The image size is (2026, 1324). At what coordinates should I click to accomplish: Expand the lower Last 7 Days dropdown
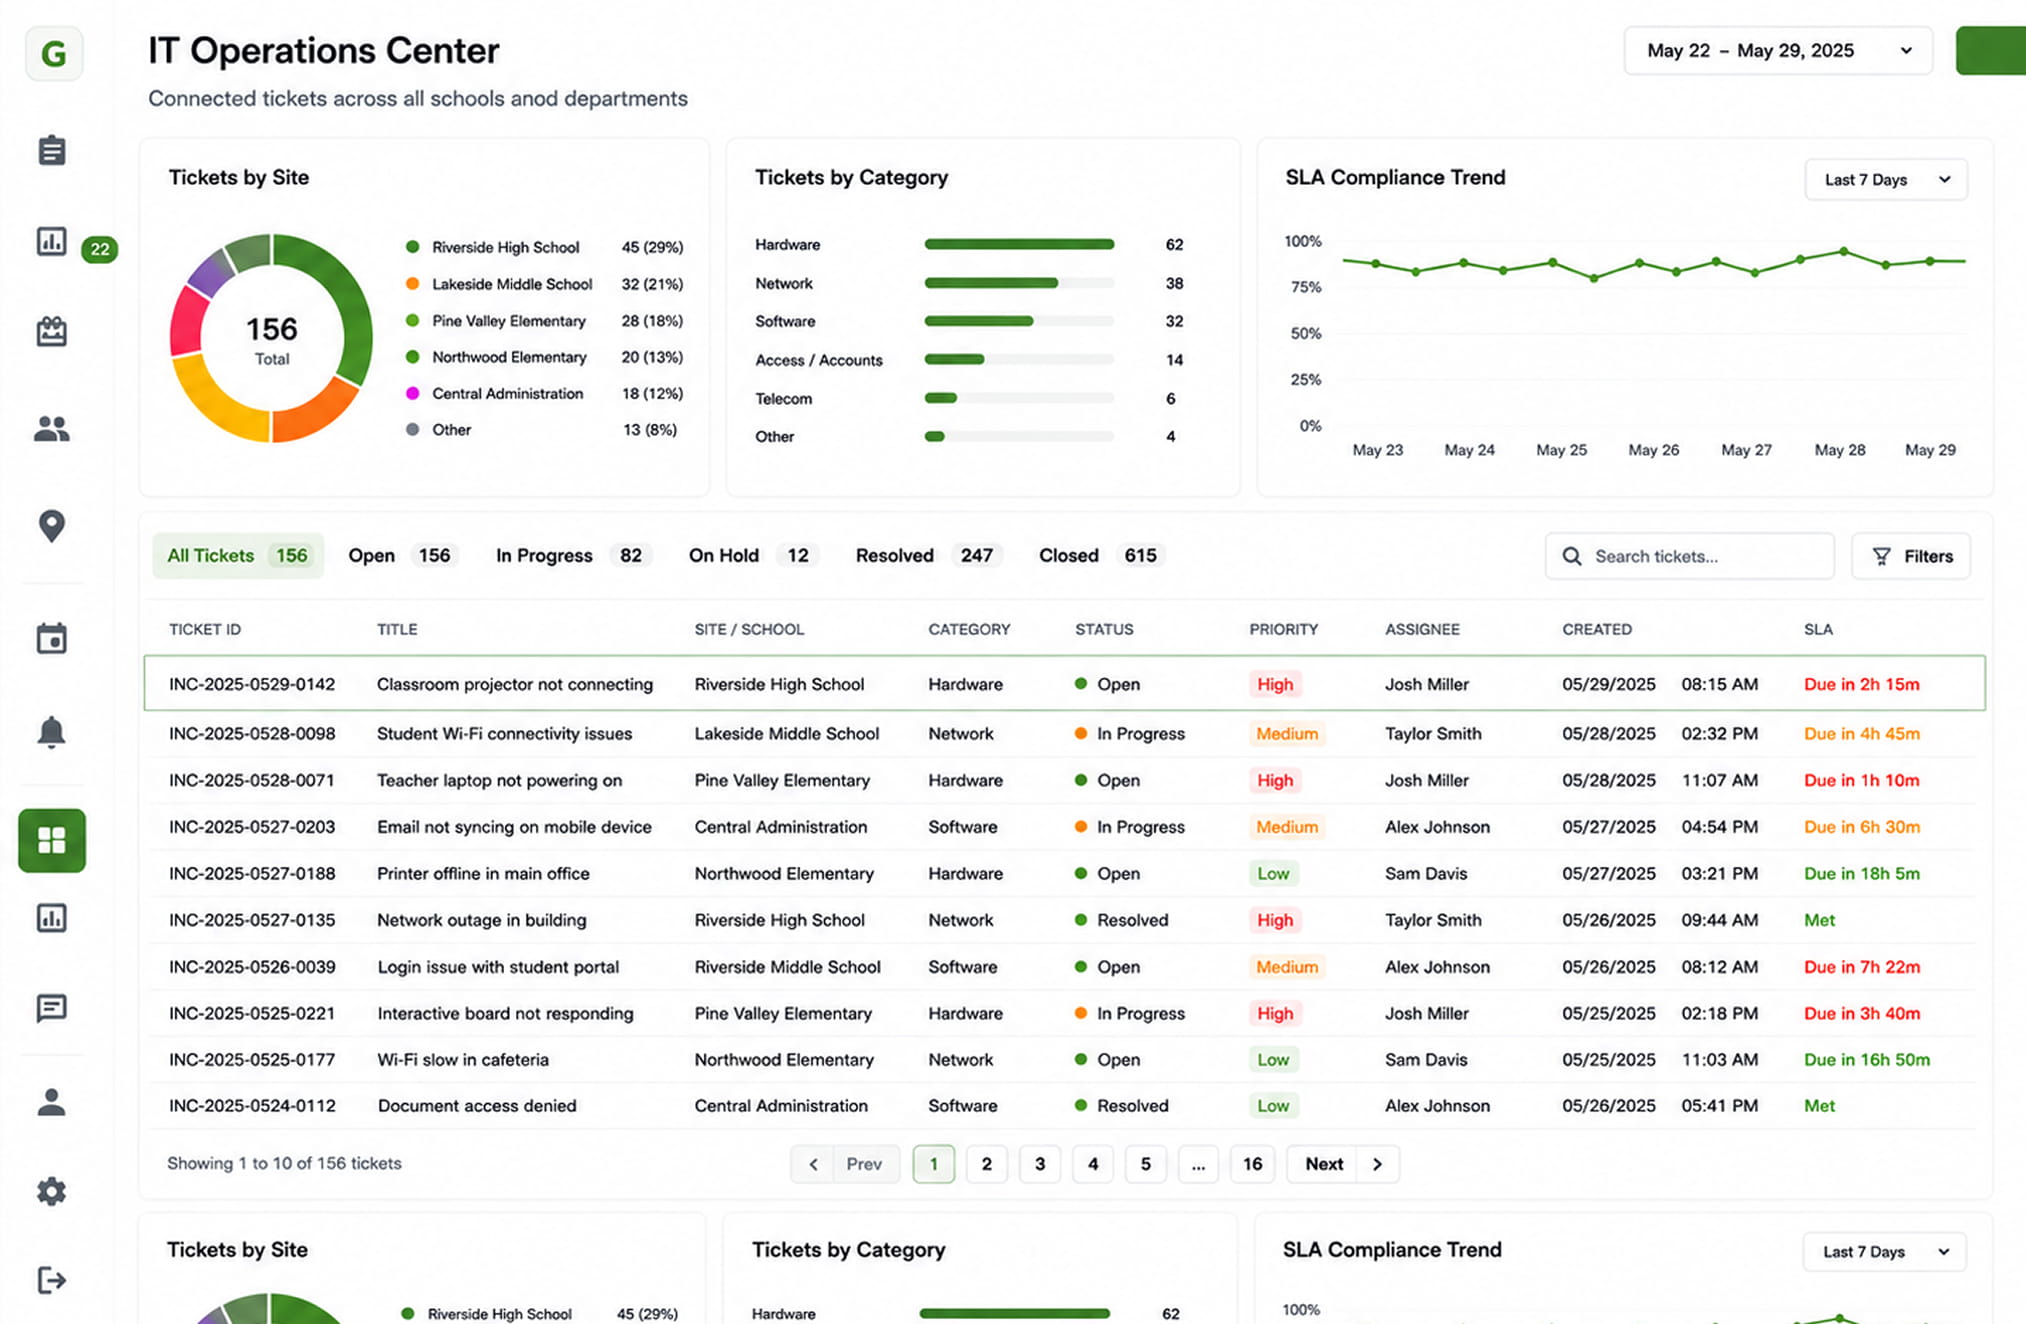point(1884,1252)
